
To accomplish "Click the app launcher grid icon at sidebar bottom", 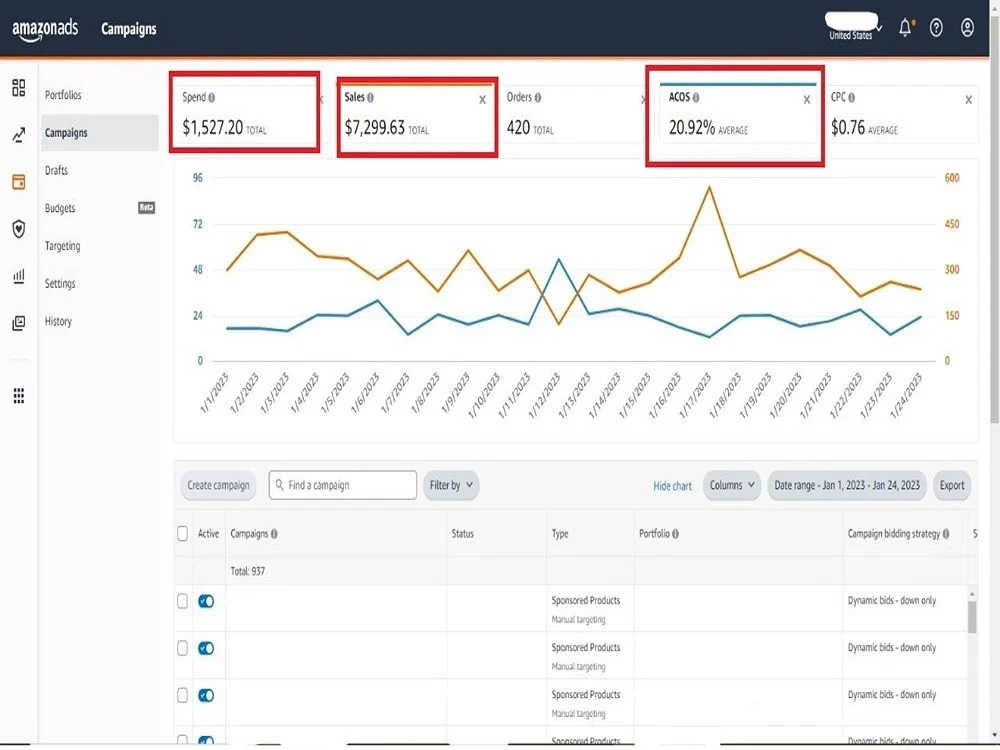I will coord(18,395).
